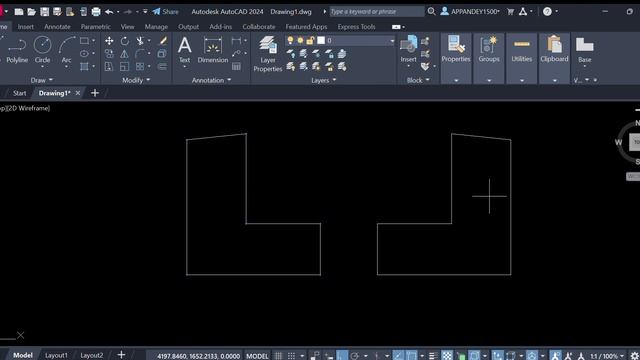The width and height of the screenshot is (640, 360).
Task: Click the Text annotation tool
Action: point(184,50)
